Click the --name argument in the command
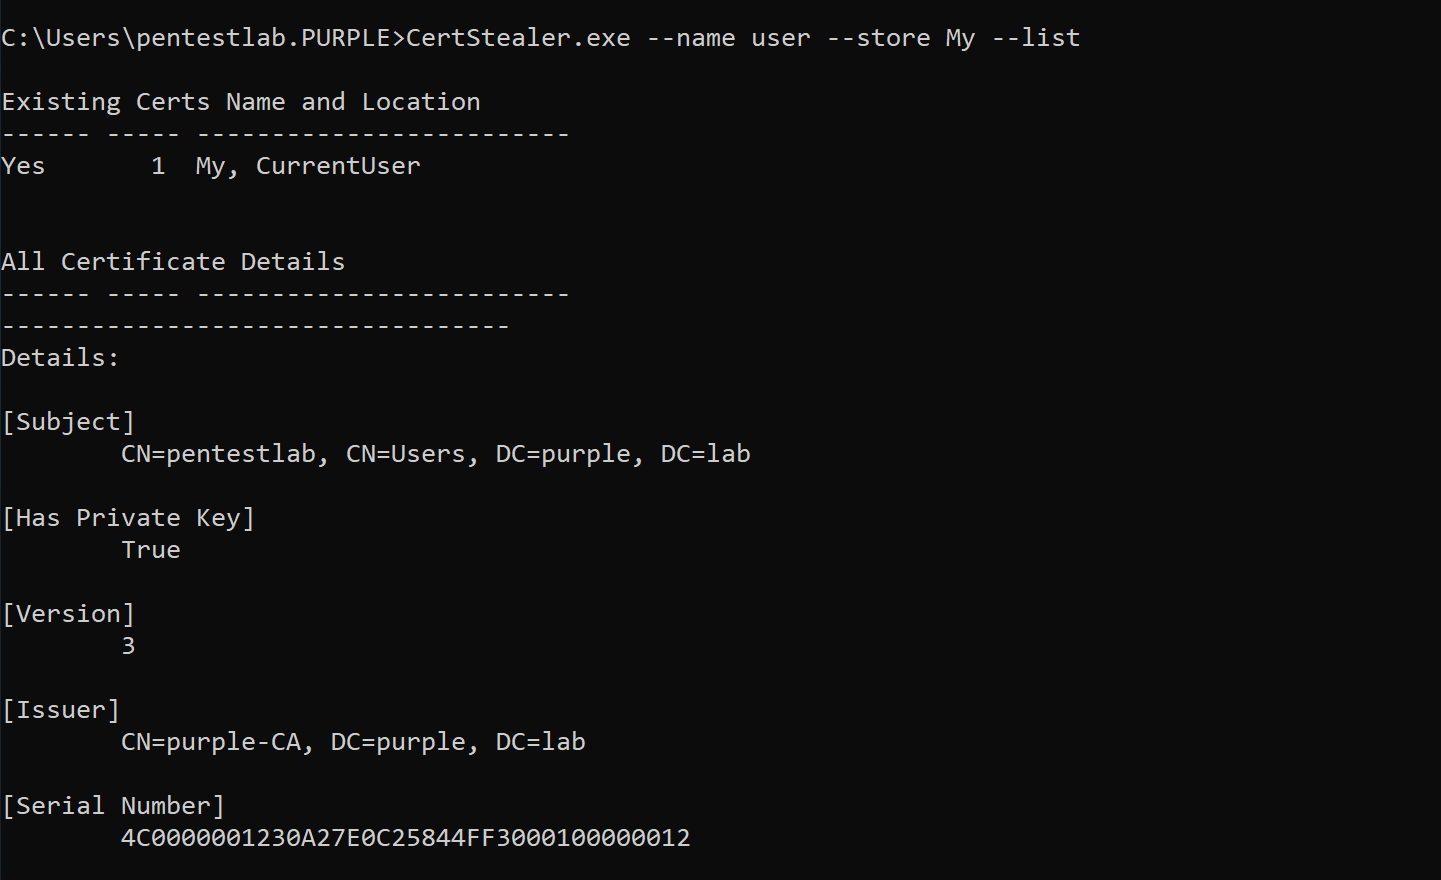Viewport: 1441px width, 880px height. click(x=691, y=38)
